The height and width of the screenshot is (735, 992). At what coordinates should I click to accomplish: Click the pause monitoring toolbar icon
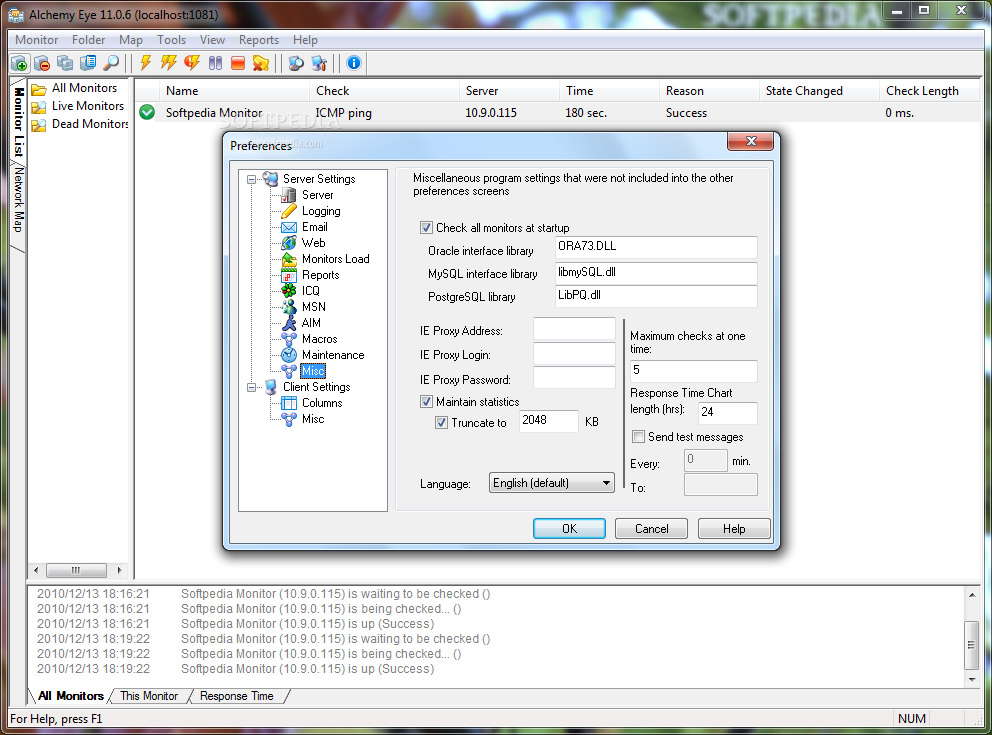click(x=215, y=63)
